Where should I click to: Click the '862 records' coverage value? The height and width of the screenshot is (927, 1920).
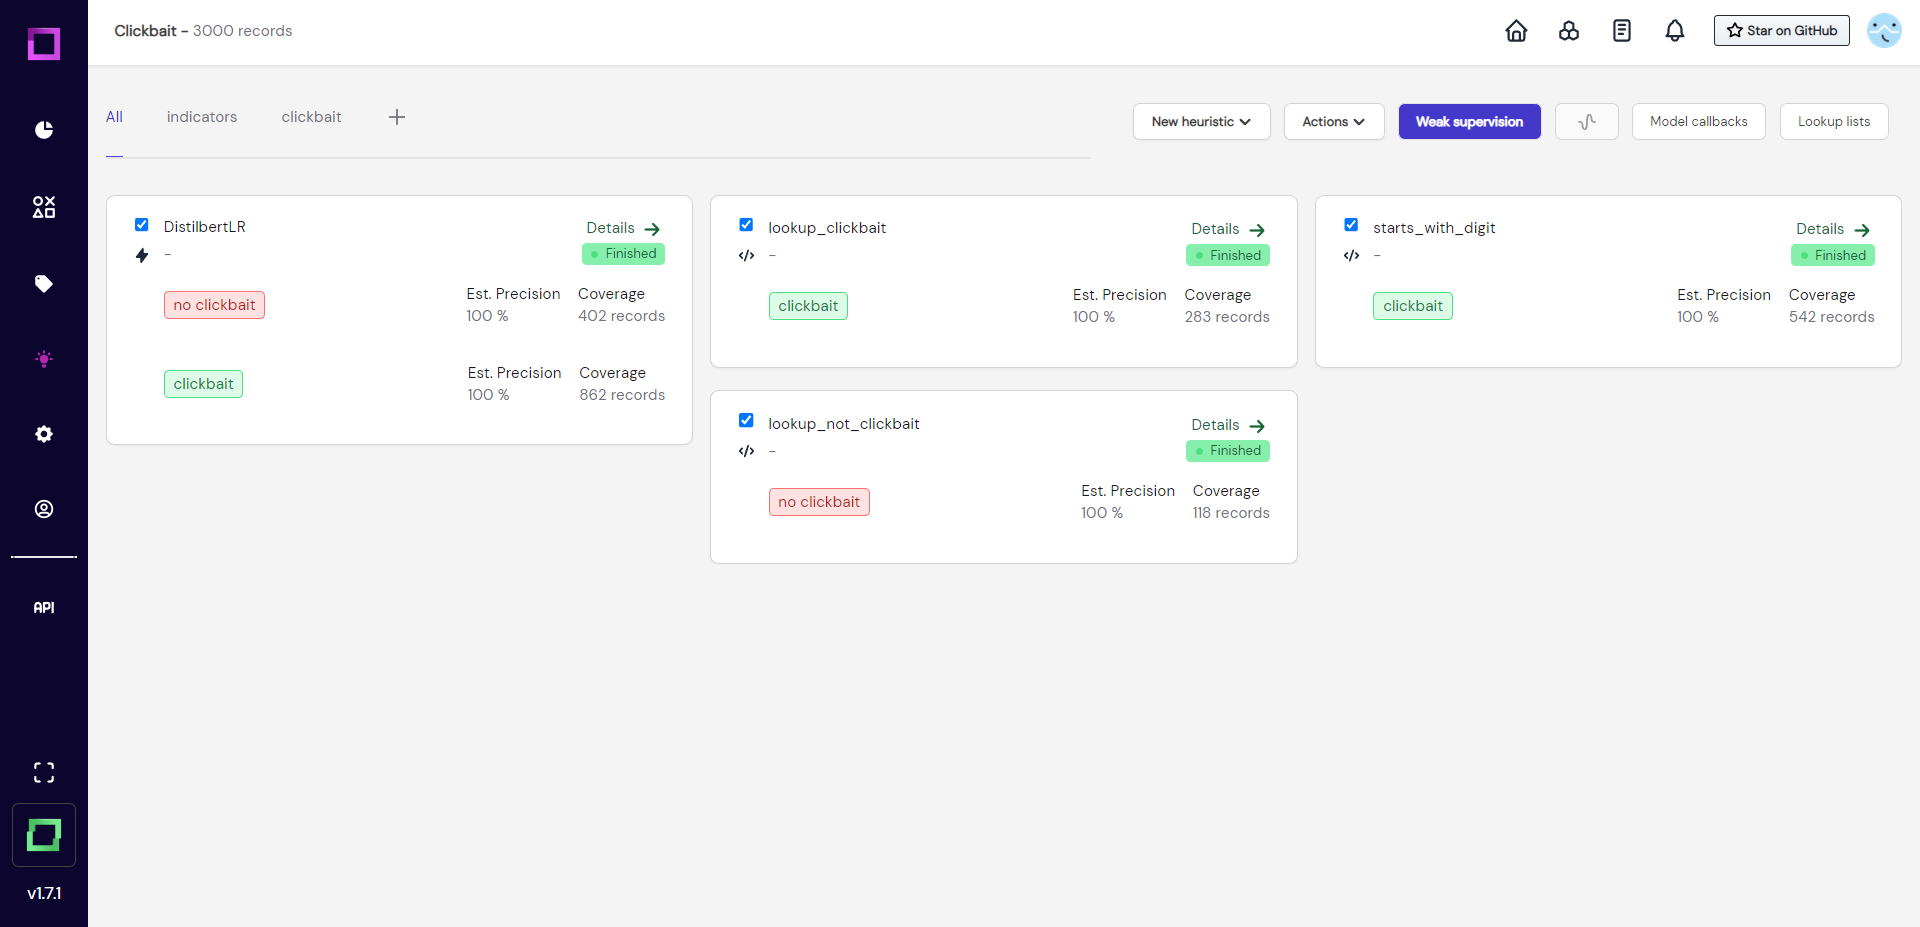click(x=622, y=395)
